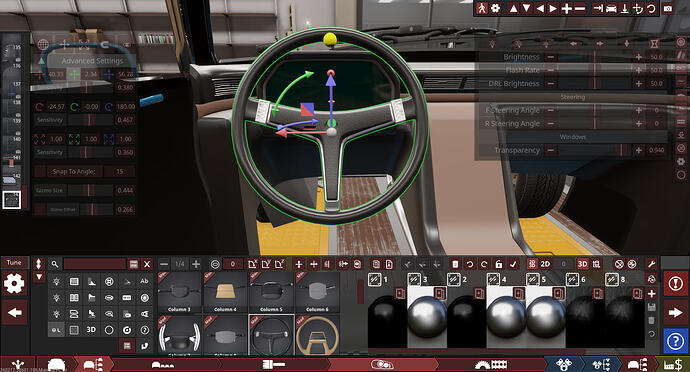Toggle 3D placement mode
Viewport: 690px width, 372px height.
pos(582,264)
